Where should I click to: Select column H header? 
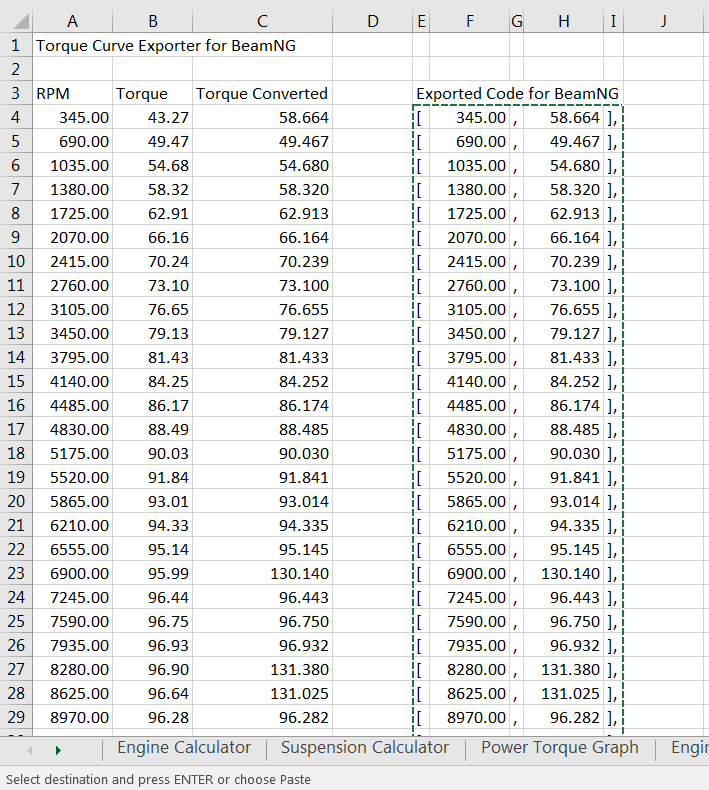pyautogui.click(x=563, y=21)
